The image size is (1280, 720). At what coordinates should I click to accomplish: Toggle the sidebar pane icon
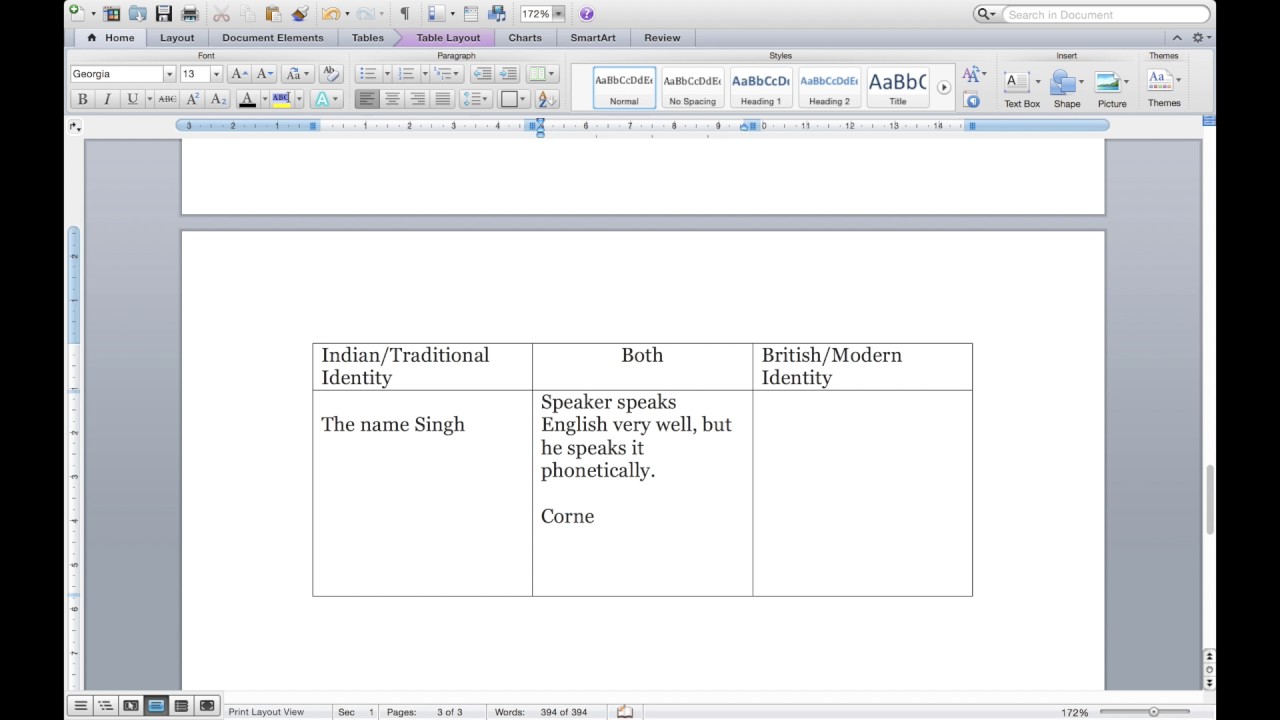click(x=435, y=14)
